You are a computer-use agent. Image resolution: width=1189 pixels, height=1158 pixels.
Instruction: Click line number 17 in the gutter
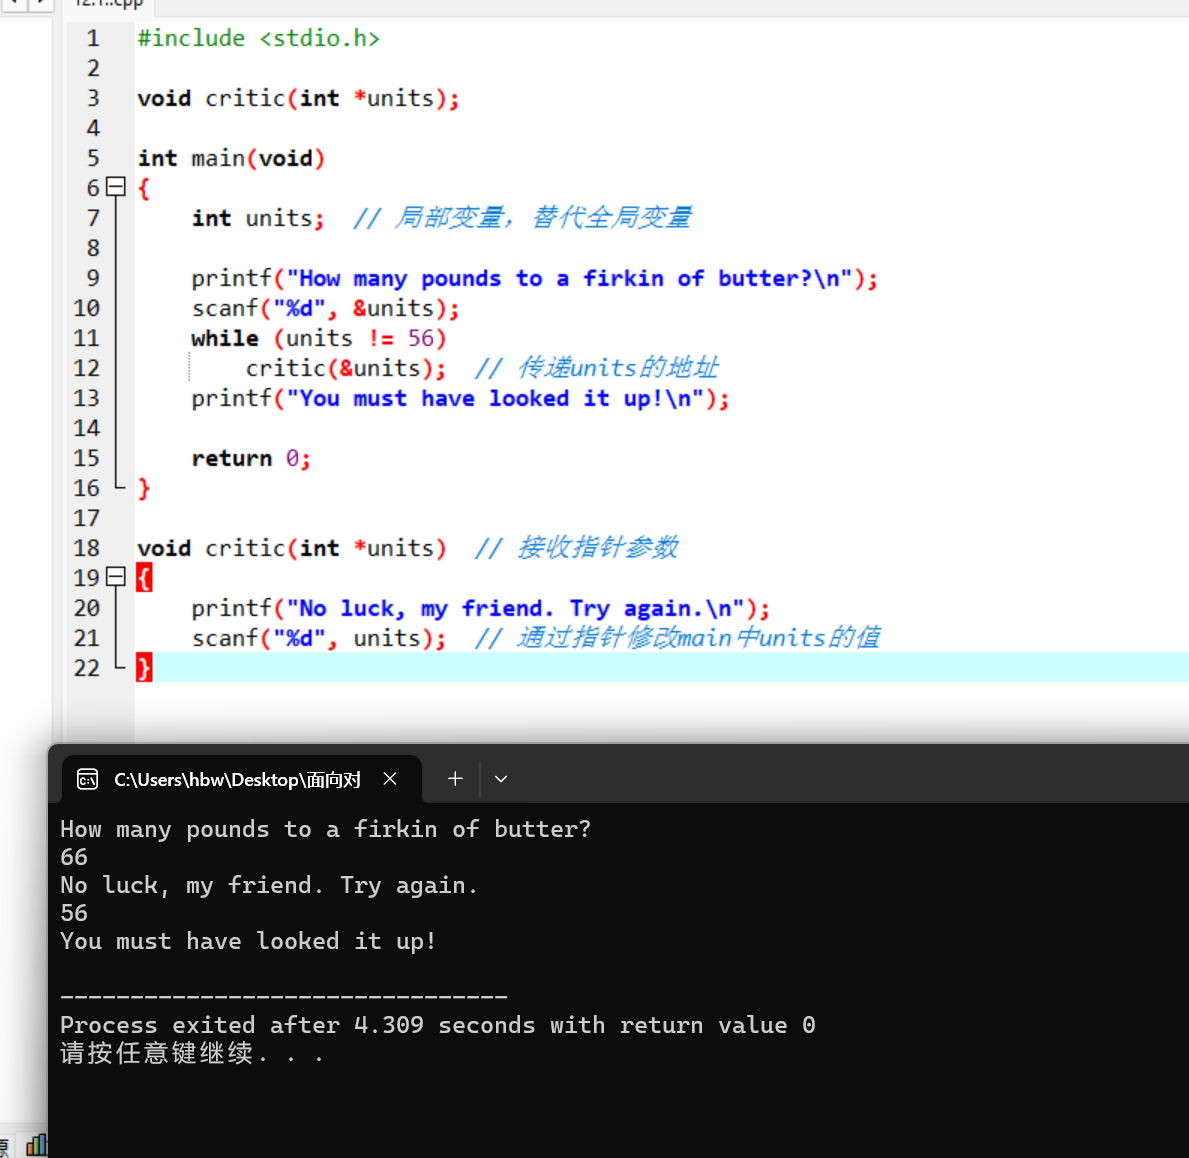point(86,519)
